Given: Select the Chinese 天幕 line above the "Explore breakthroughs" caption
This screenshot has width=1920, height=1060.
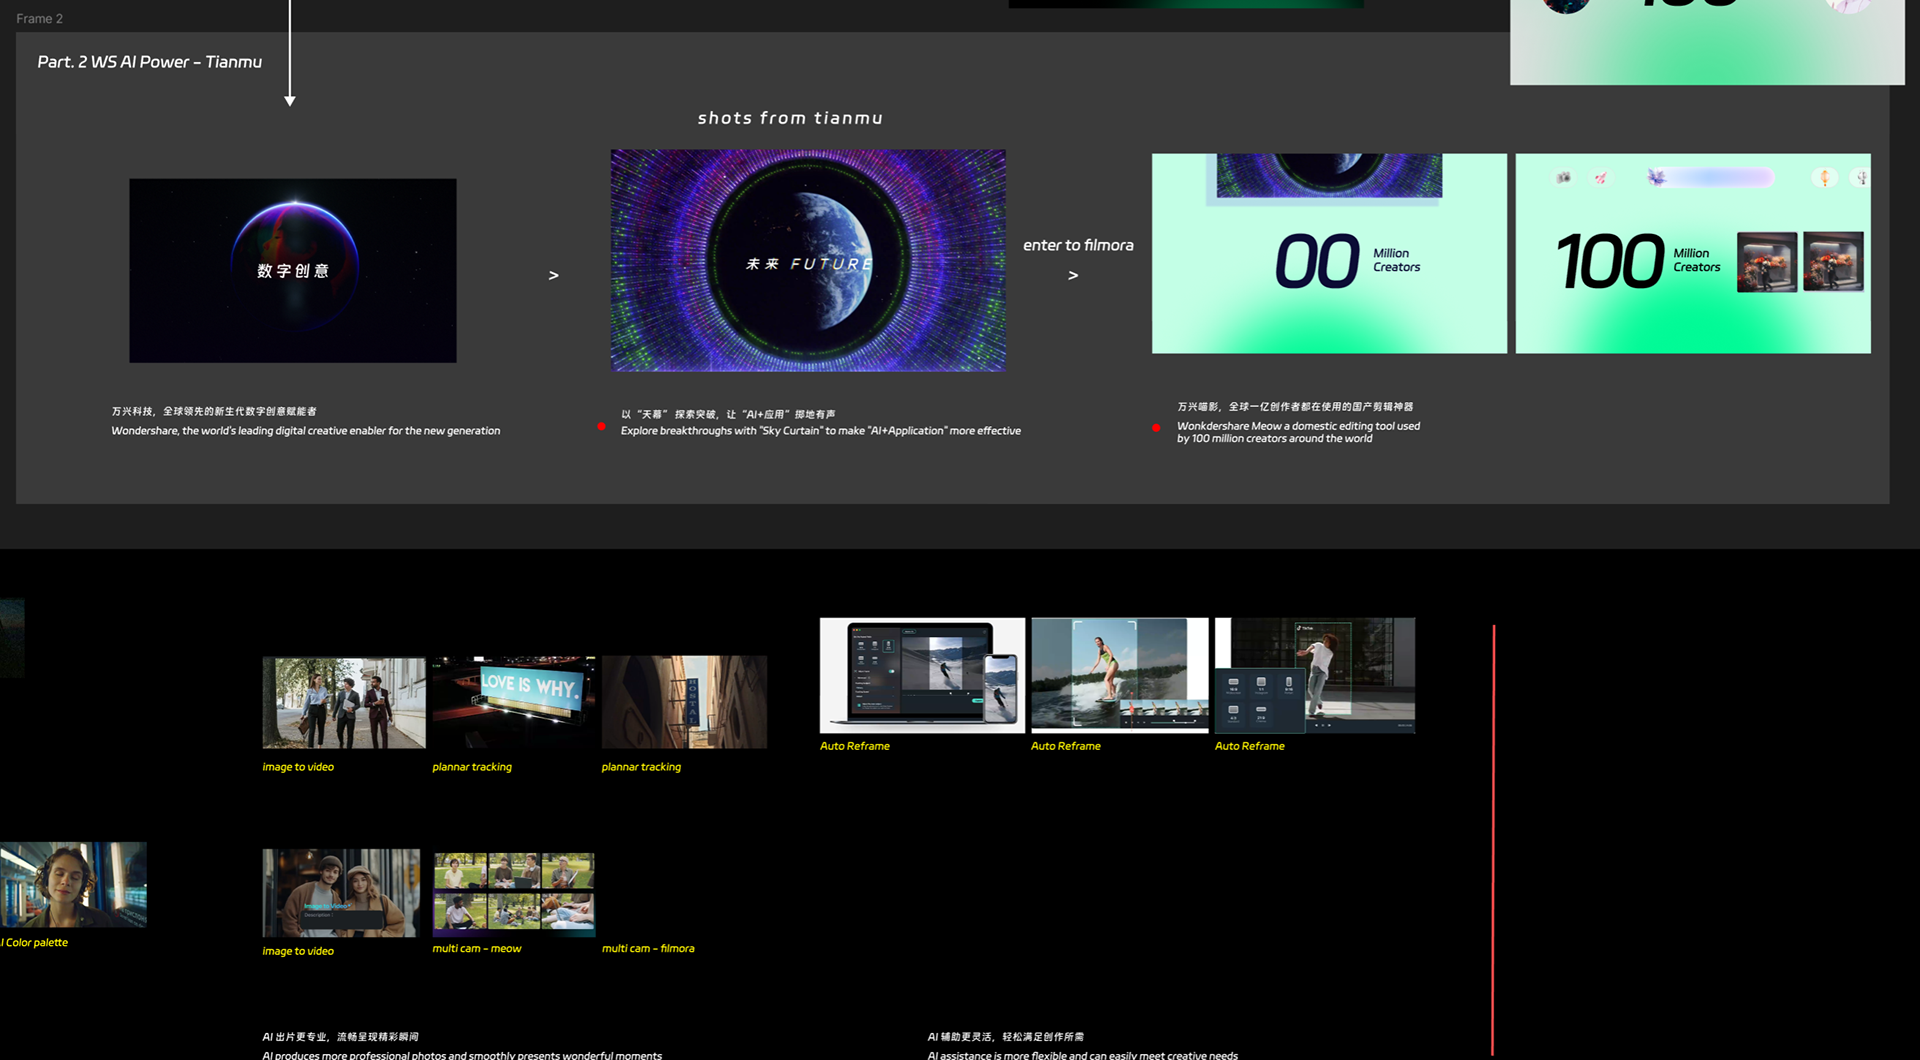Looking at the screenshot, I should (728, 414).
